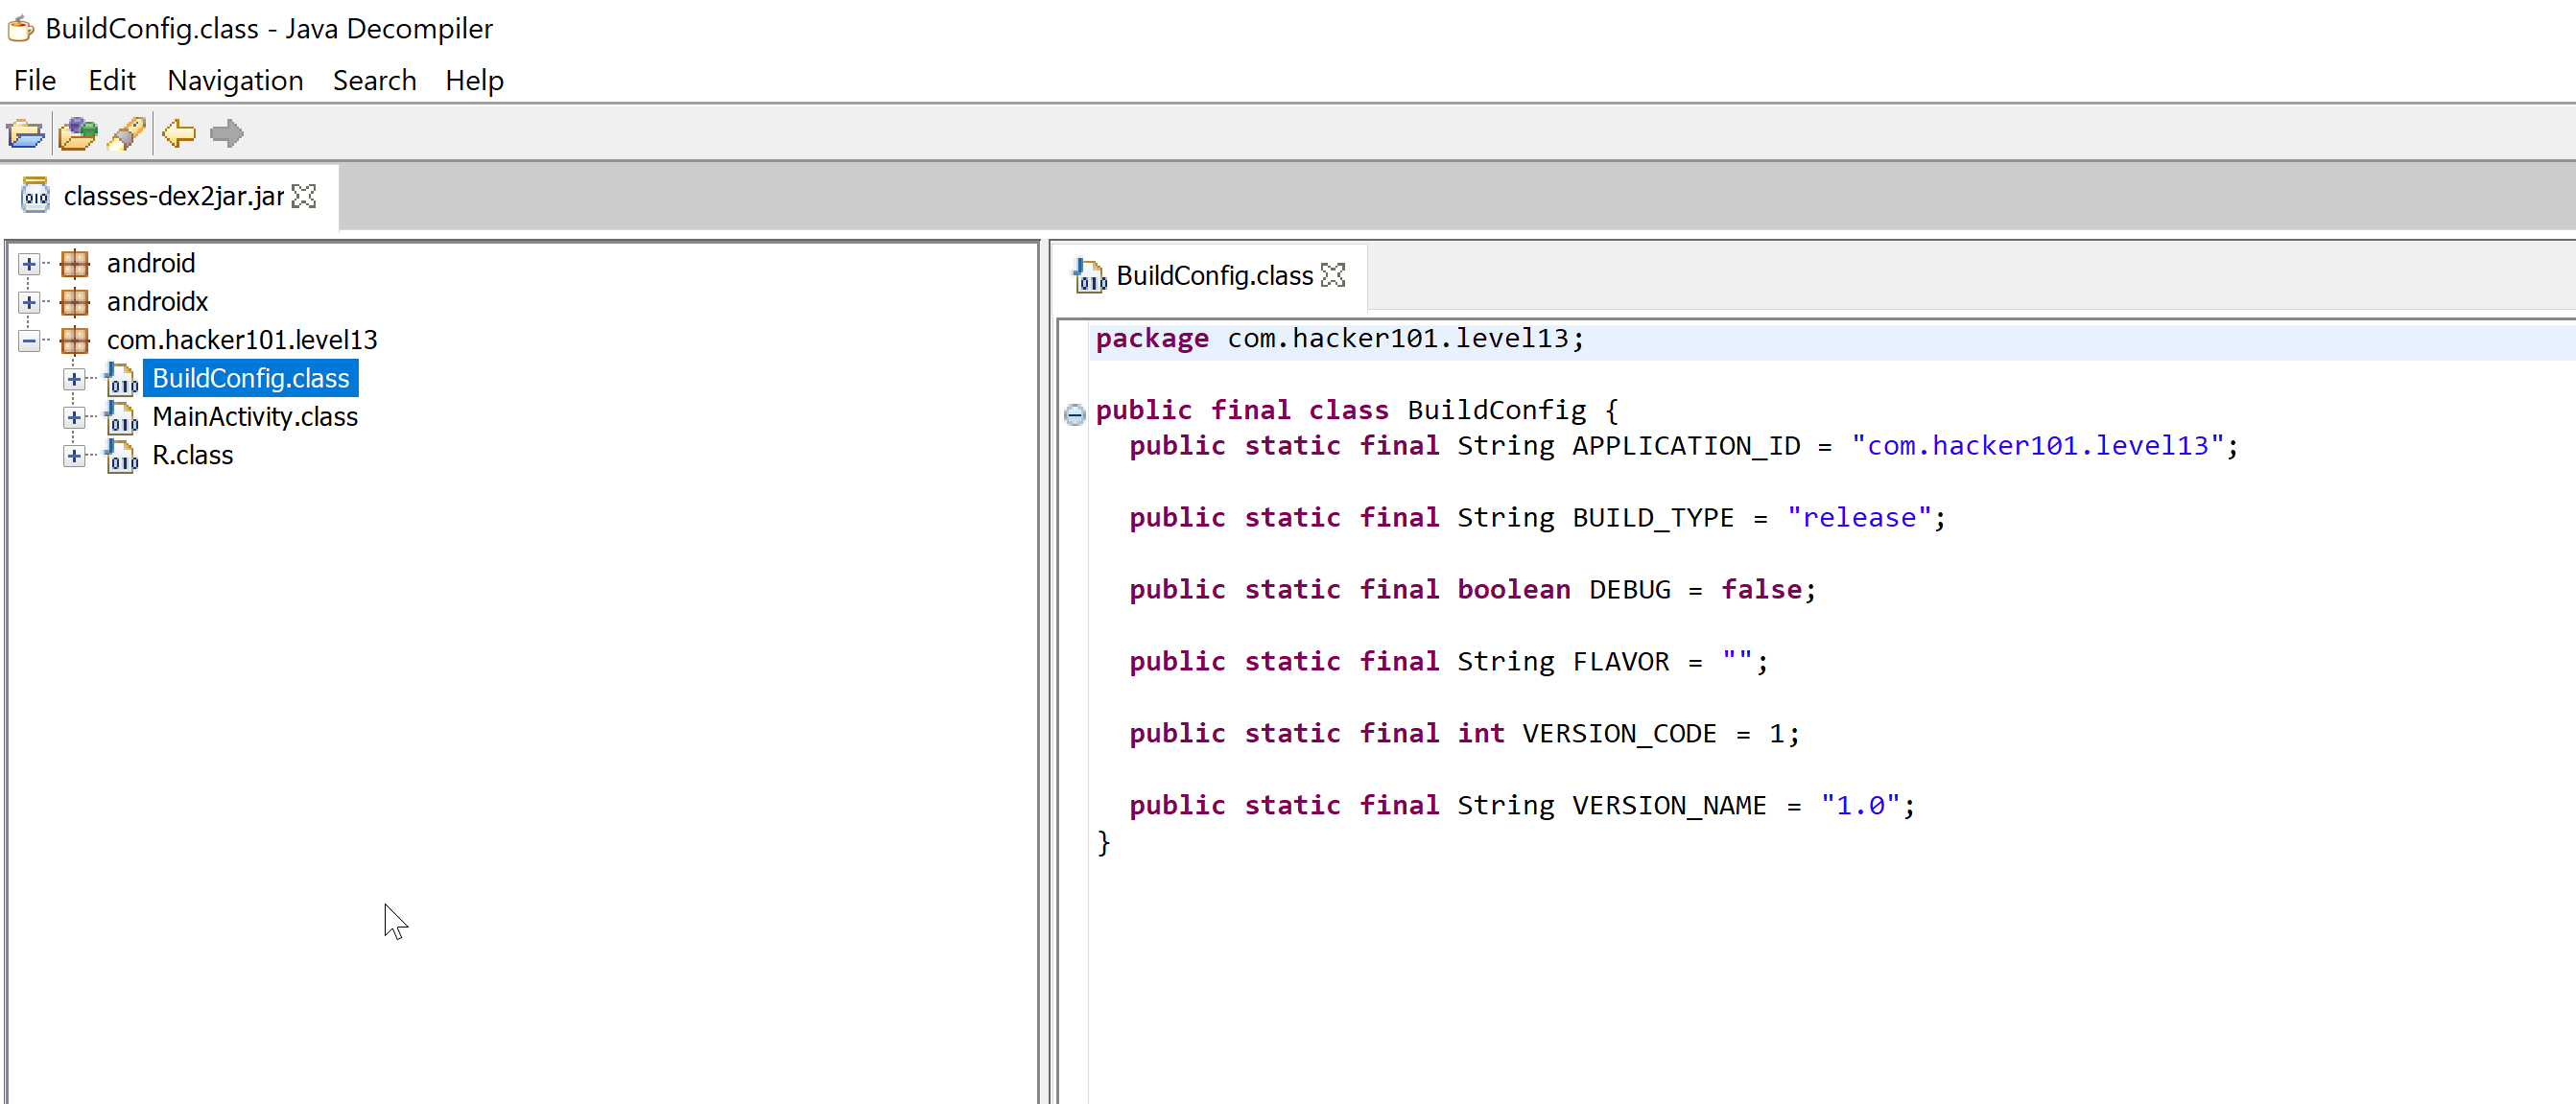Select BuildConfig.class in the tree
Viewport: 2576px width, 1104px height.
click(250, 378)
